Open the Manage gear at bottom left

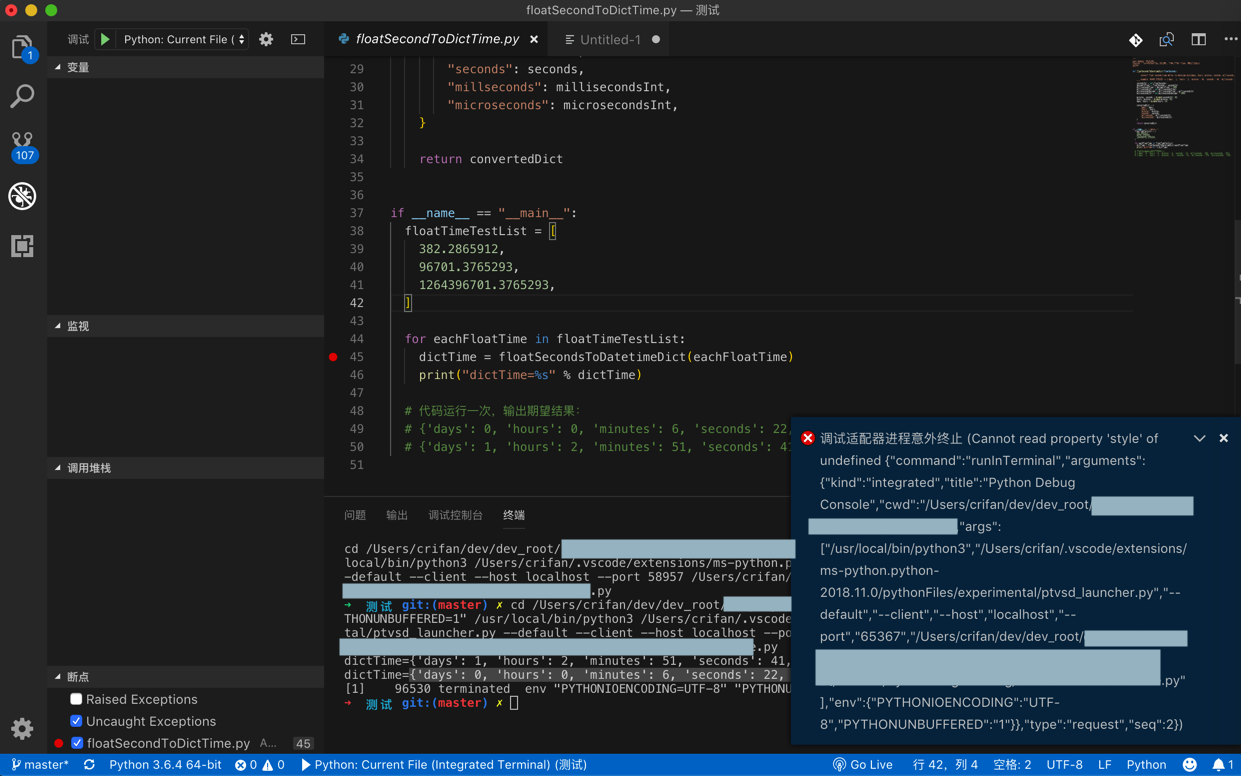22,728
